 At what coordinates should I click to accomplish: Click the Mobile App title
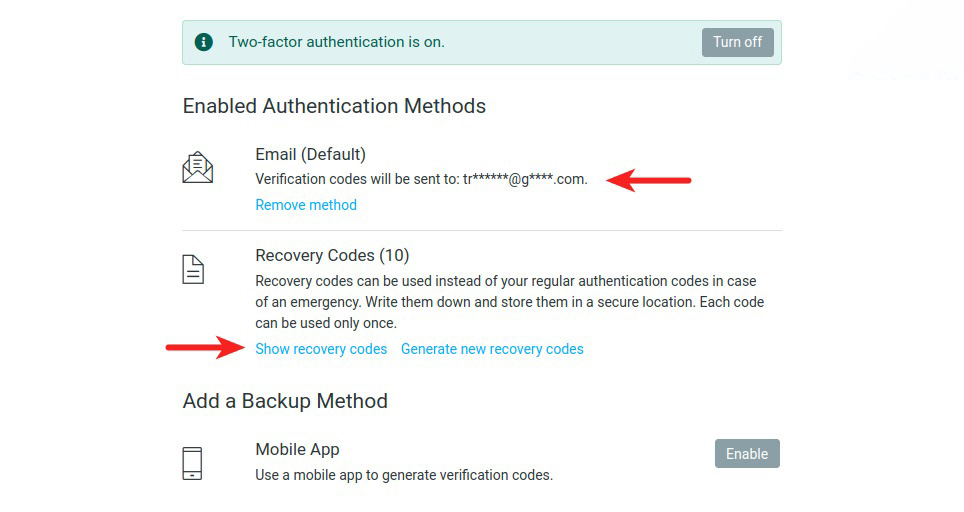(x=297, y=450)
